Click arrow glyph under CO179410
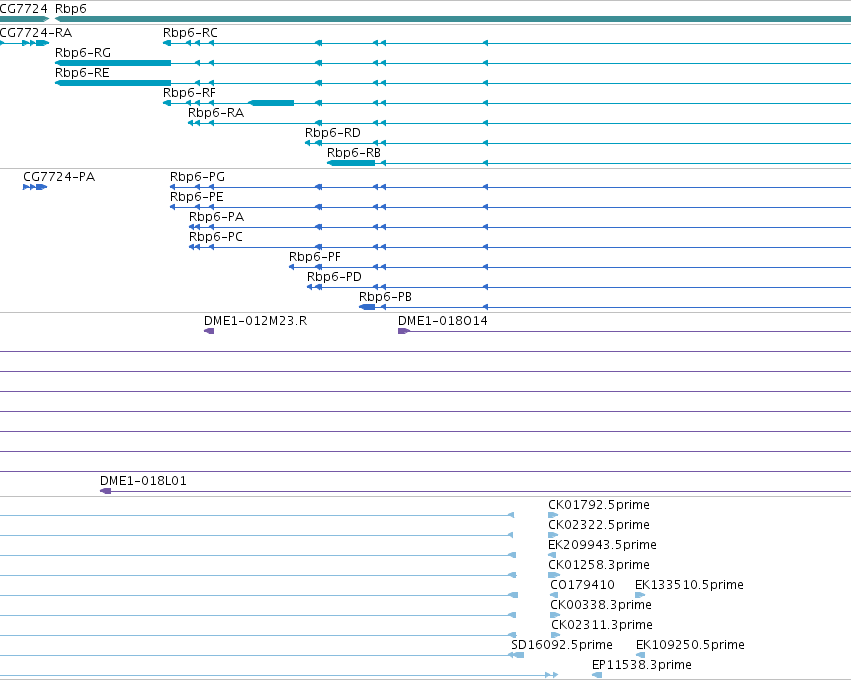This screenshot has height=680, width=851. [x=554, y=595]
